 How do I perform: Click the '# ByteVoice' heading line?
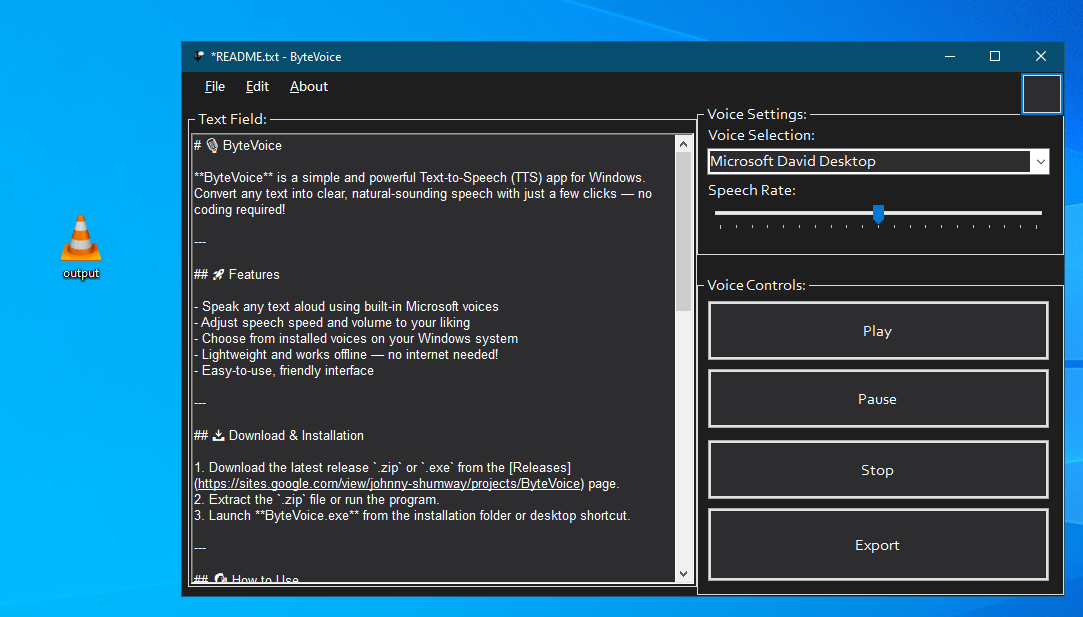tap(238, 146)
